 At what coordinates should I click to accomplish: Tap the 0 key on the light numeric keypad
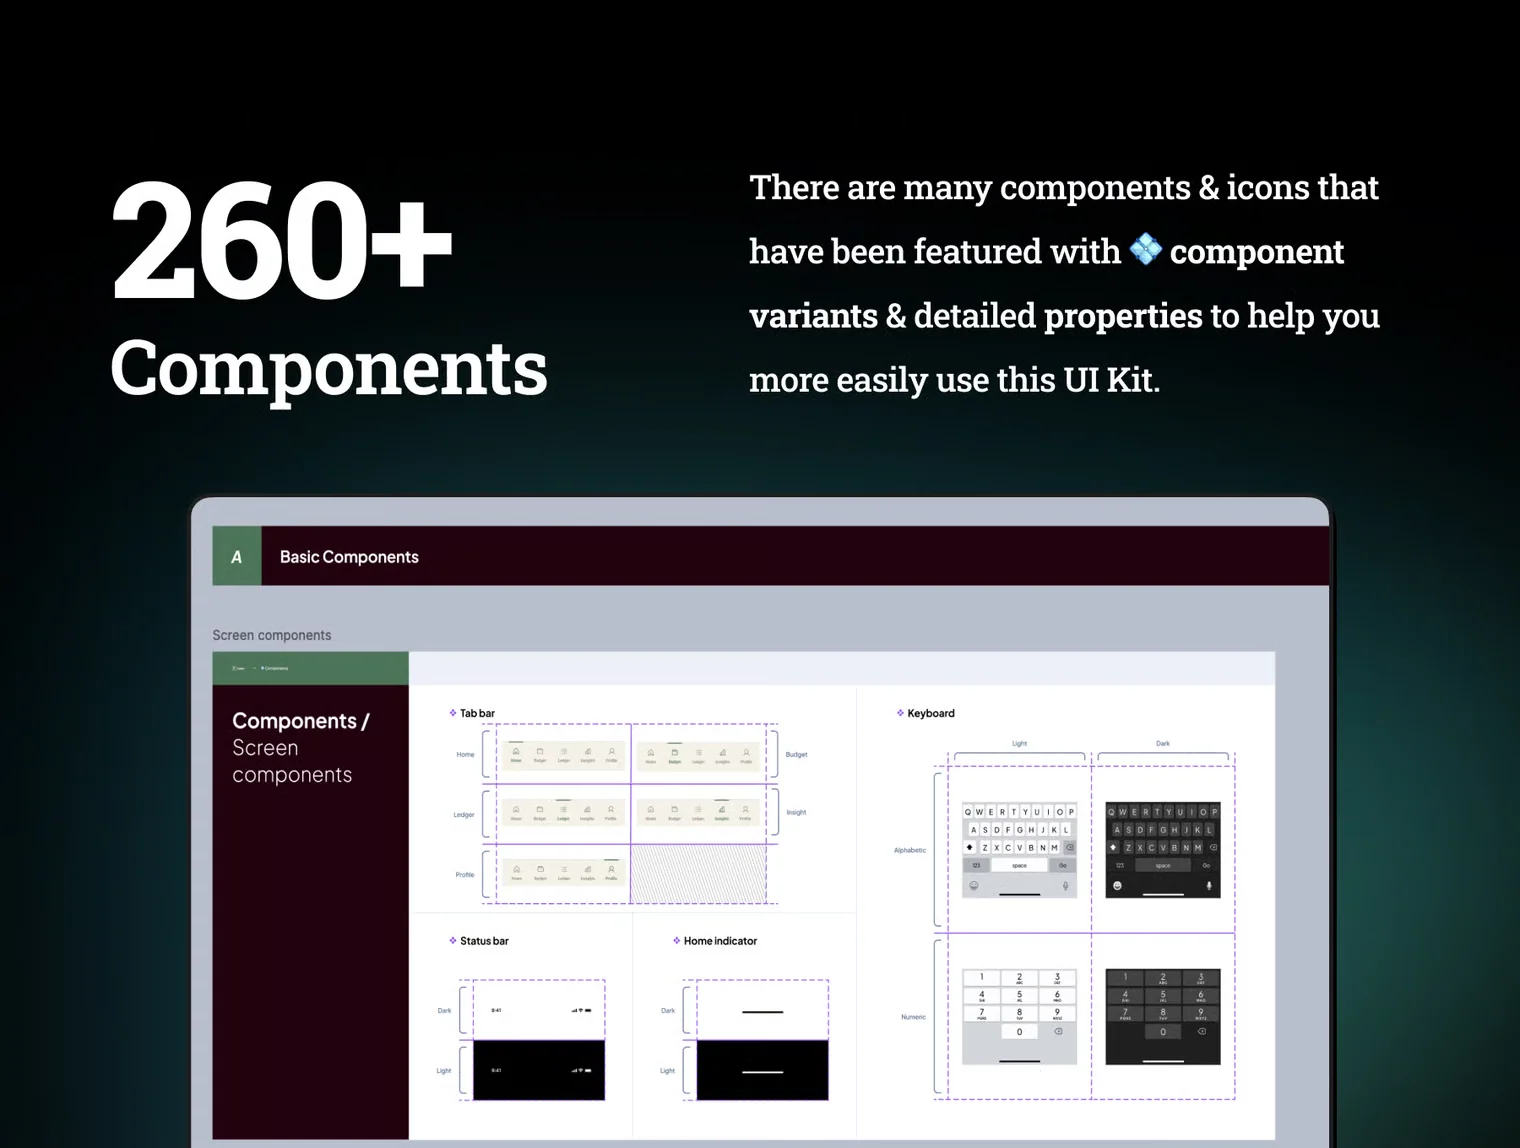[x=1019, y=1031]
